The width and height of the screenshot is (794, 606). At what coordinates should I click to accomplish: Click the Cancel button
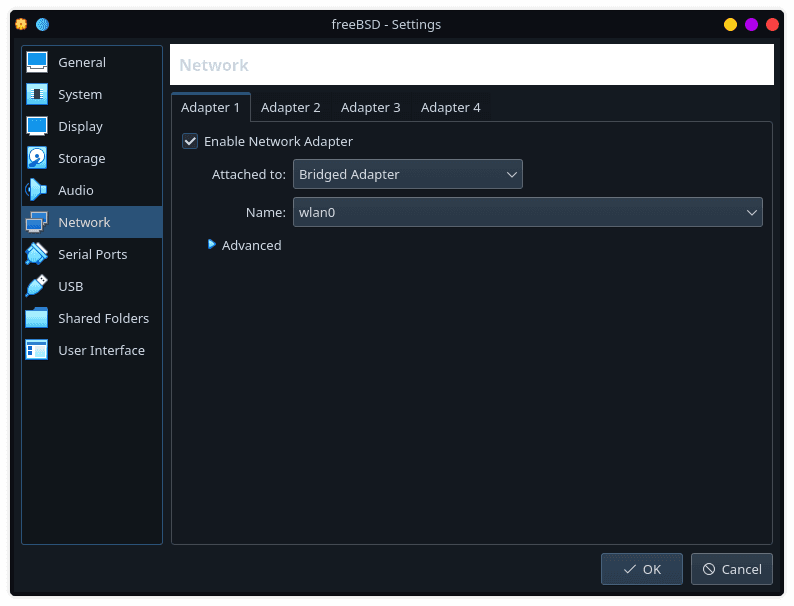[x=732, y=569]
